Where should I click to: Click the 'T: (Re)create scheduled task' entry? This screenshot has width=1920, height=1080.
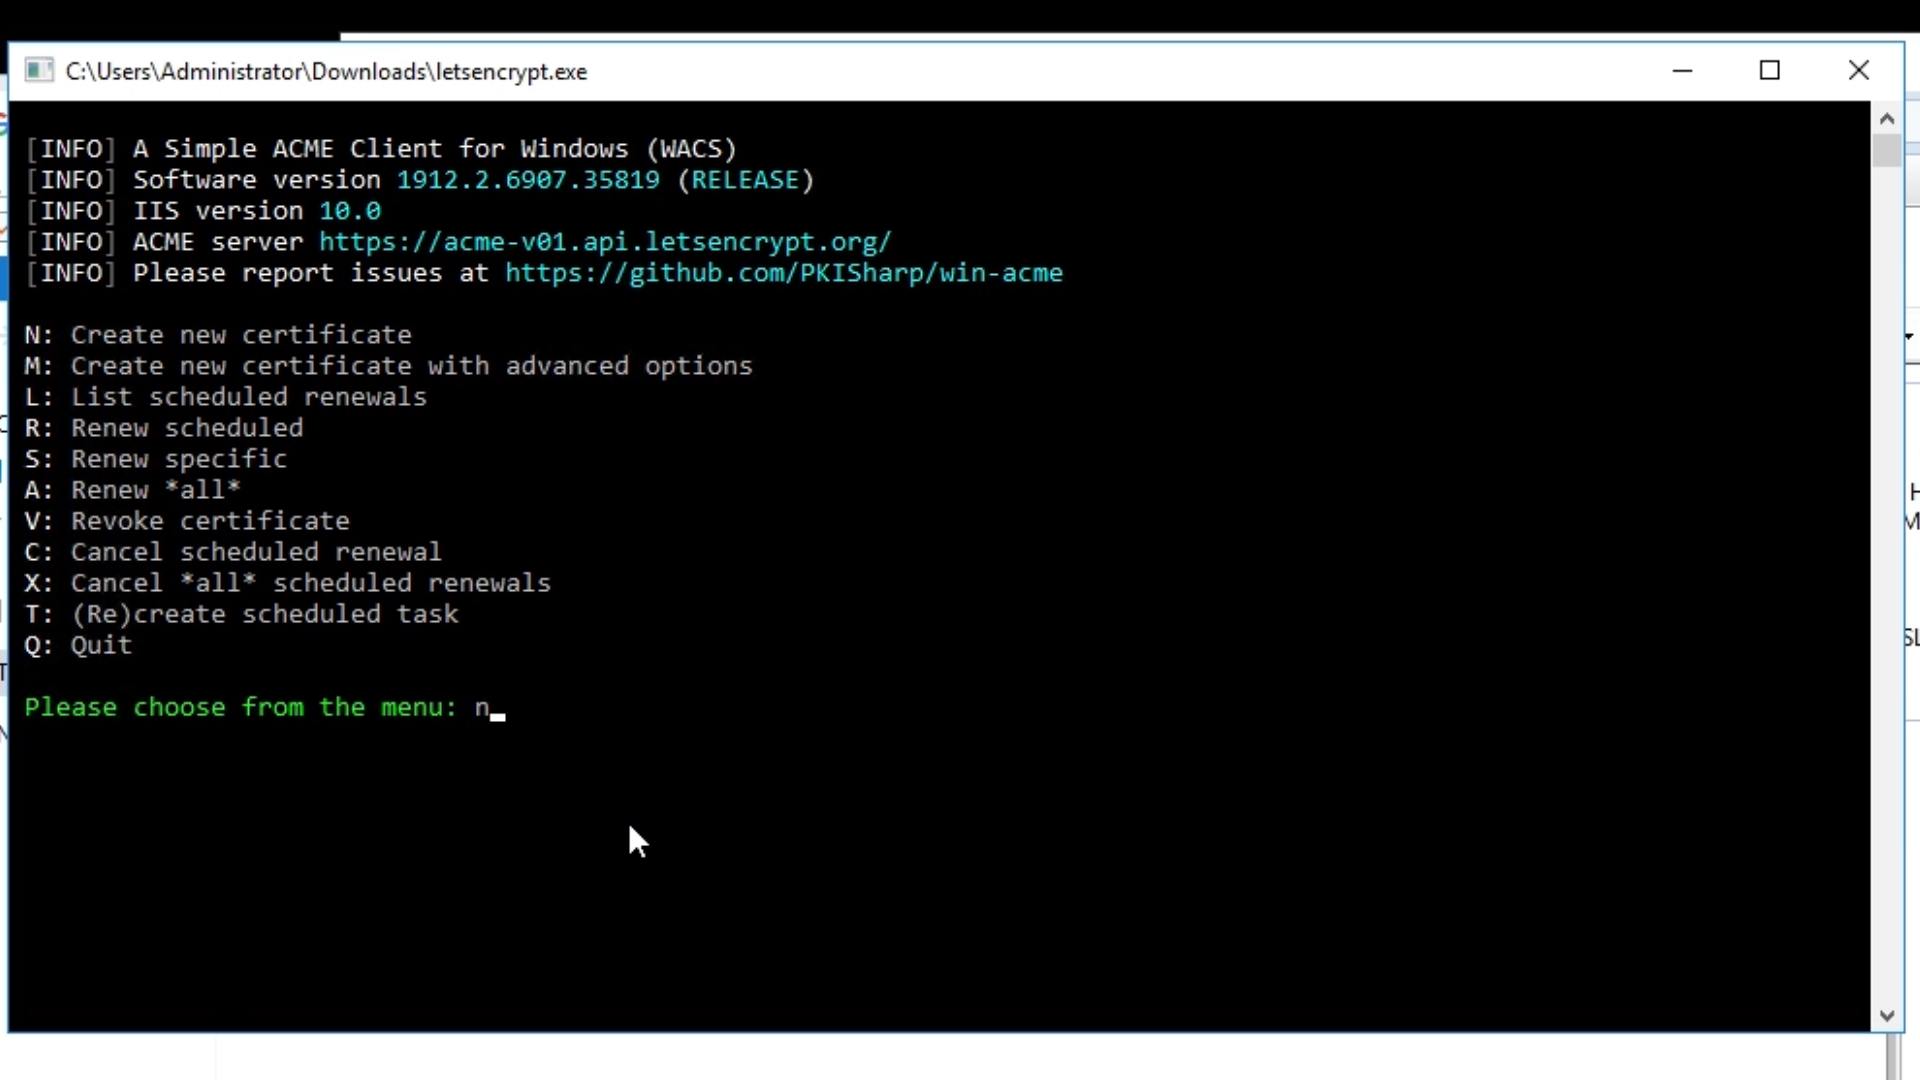241,614
